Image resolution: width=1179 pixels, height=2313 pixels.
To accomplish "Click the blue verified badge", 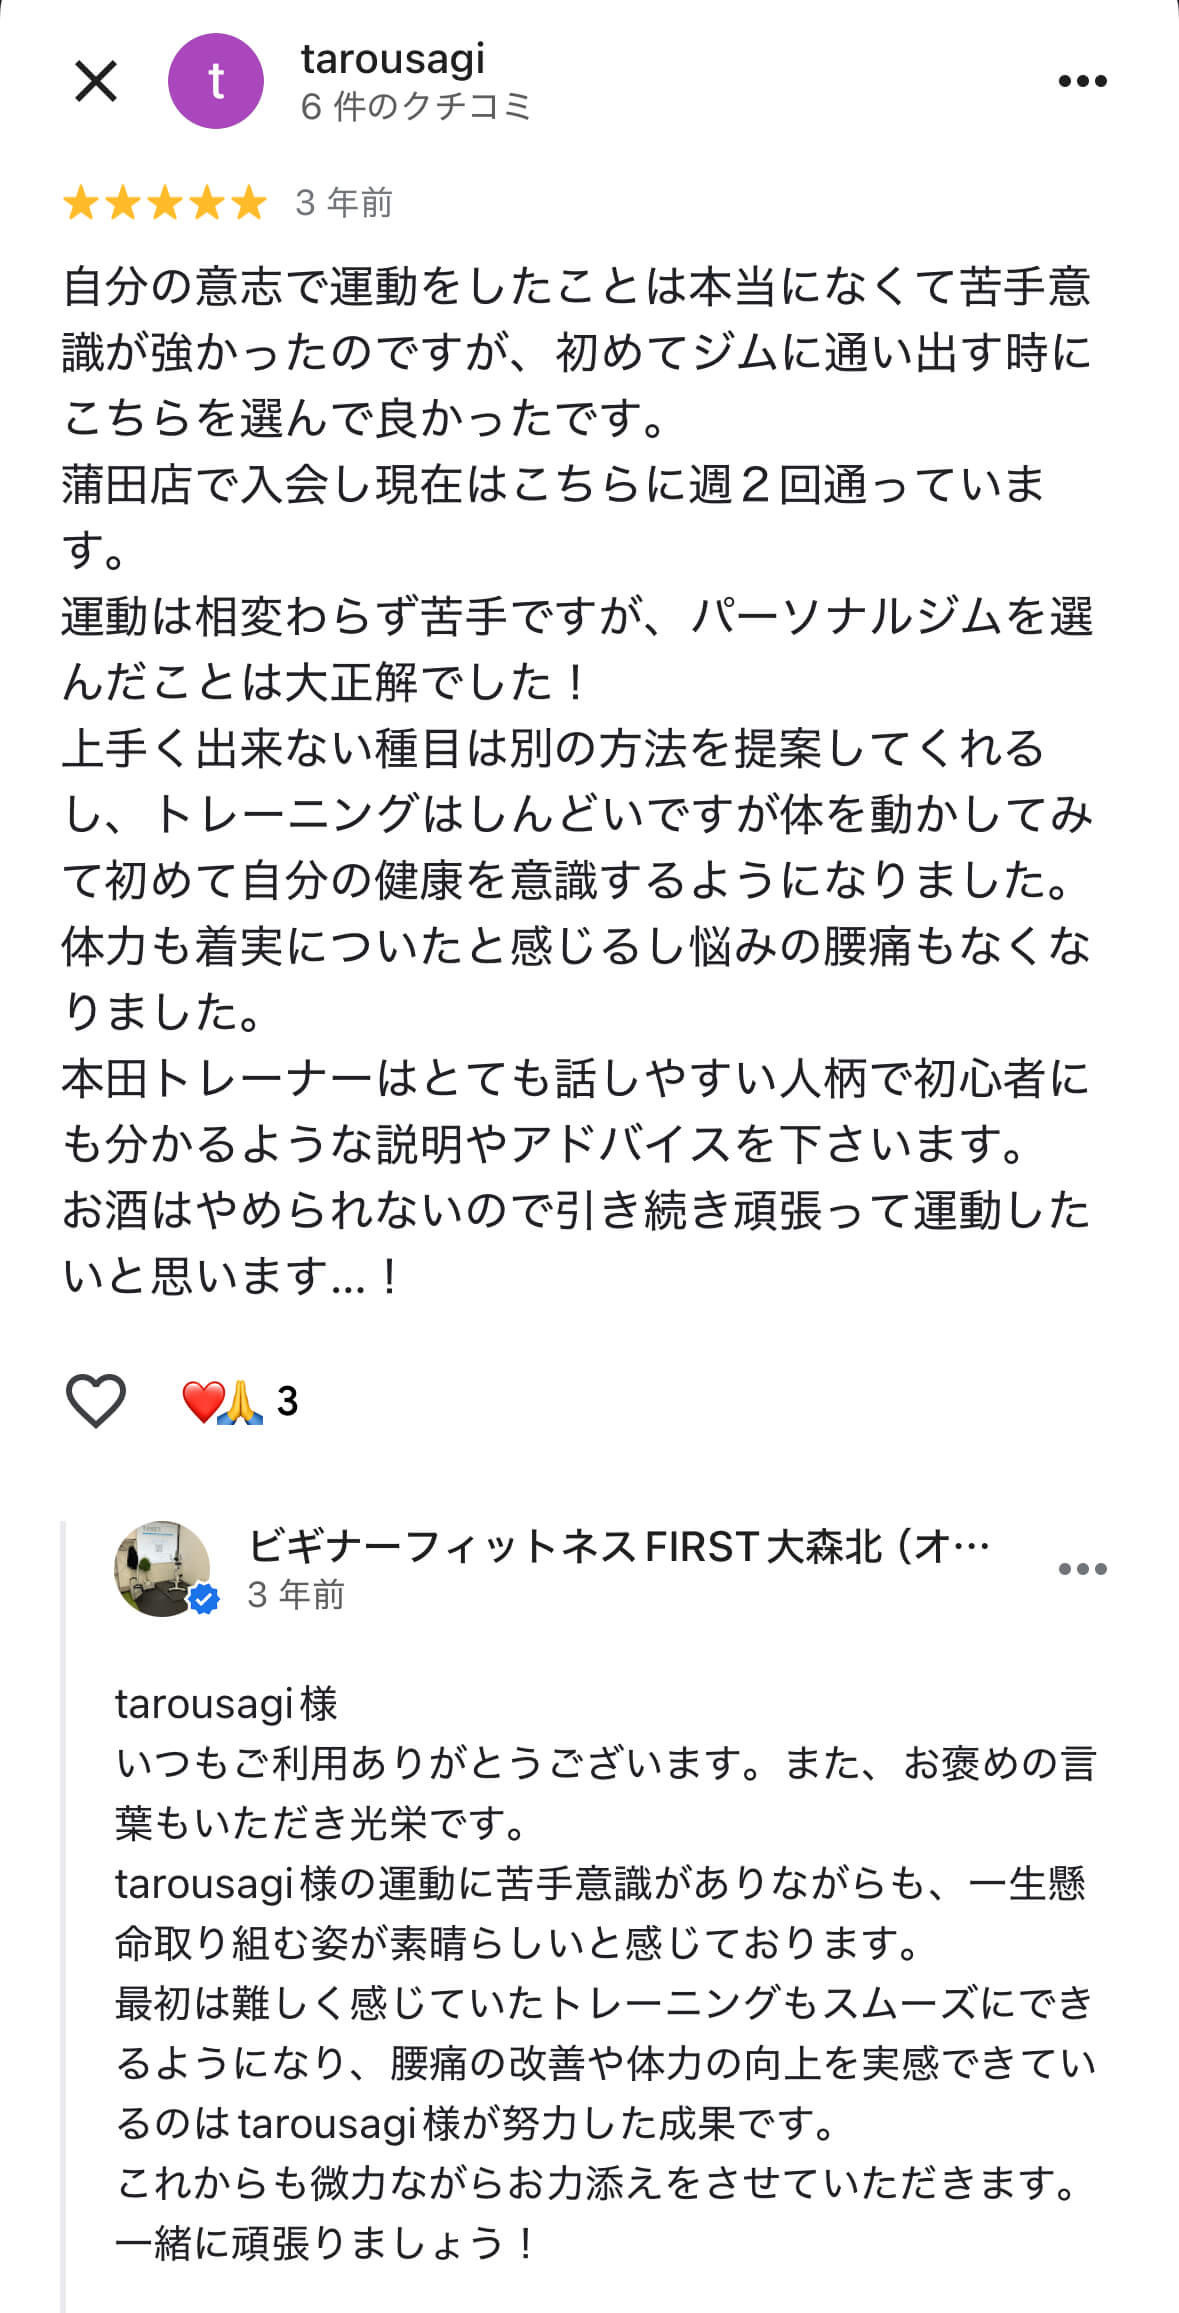I will [x=204, y=1599].
